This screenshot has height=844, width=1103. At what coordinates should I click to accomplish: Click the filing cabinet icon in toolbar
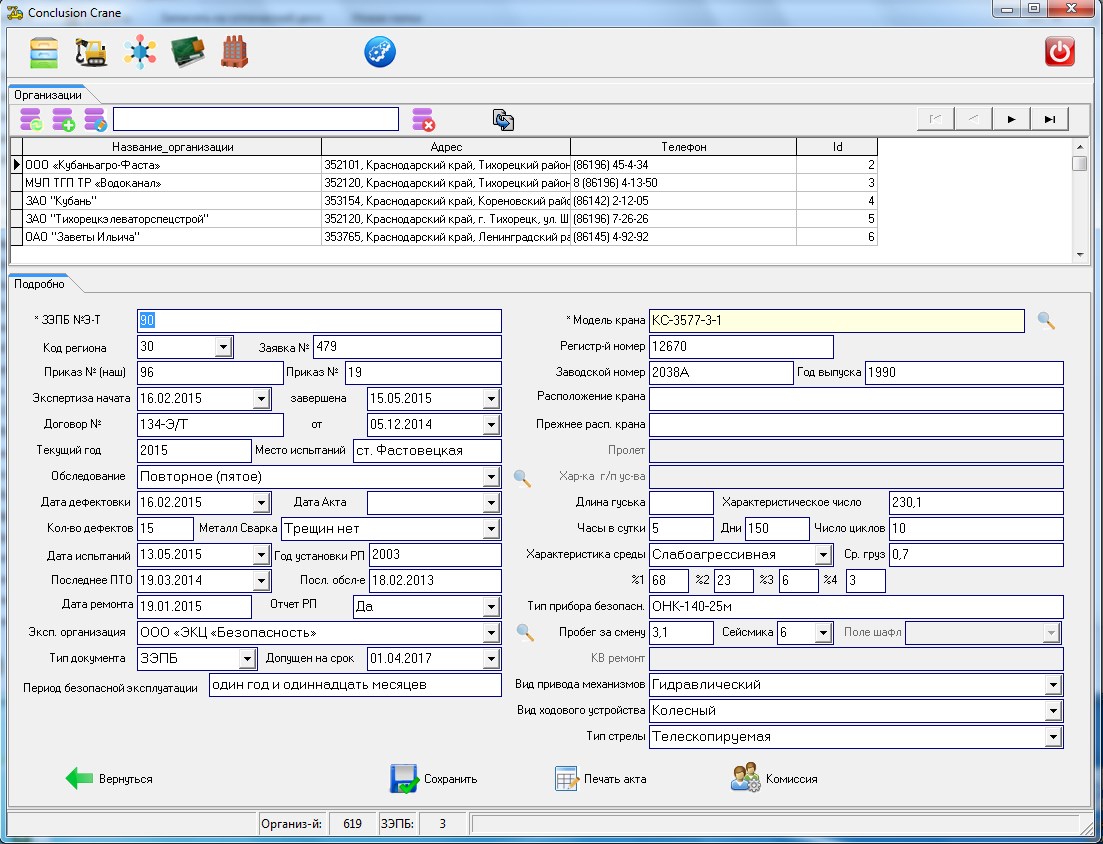pyautogui.click(x=43, y=52)
